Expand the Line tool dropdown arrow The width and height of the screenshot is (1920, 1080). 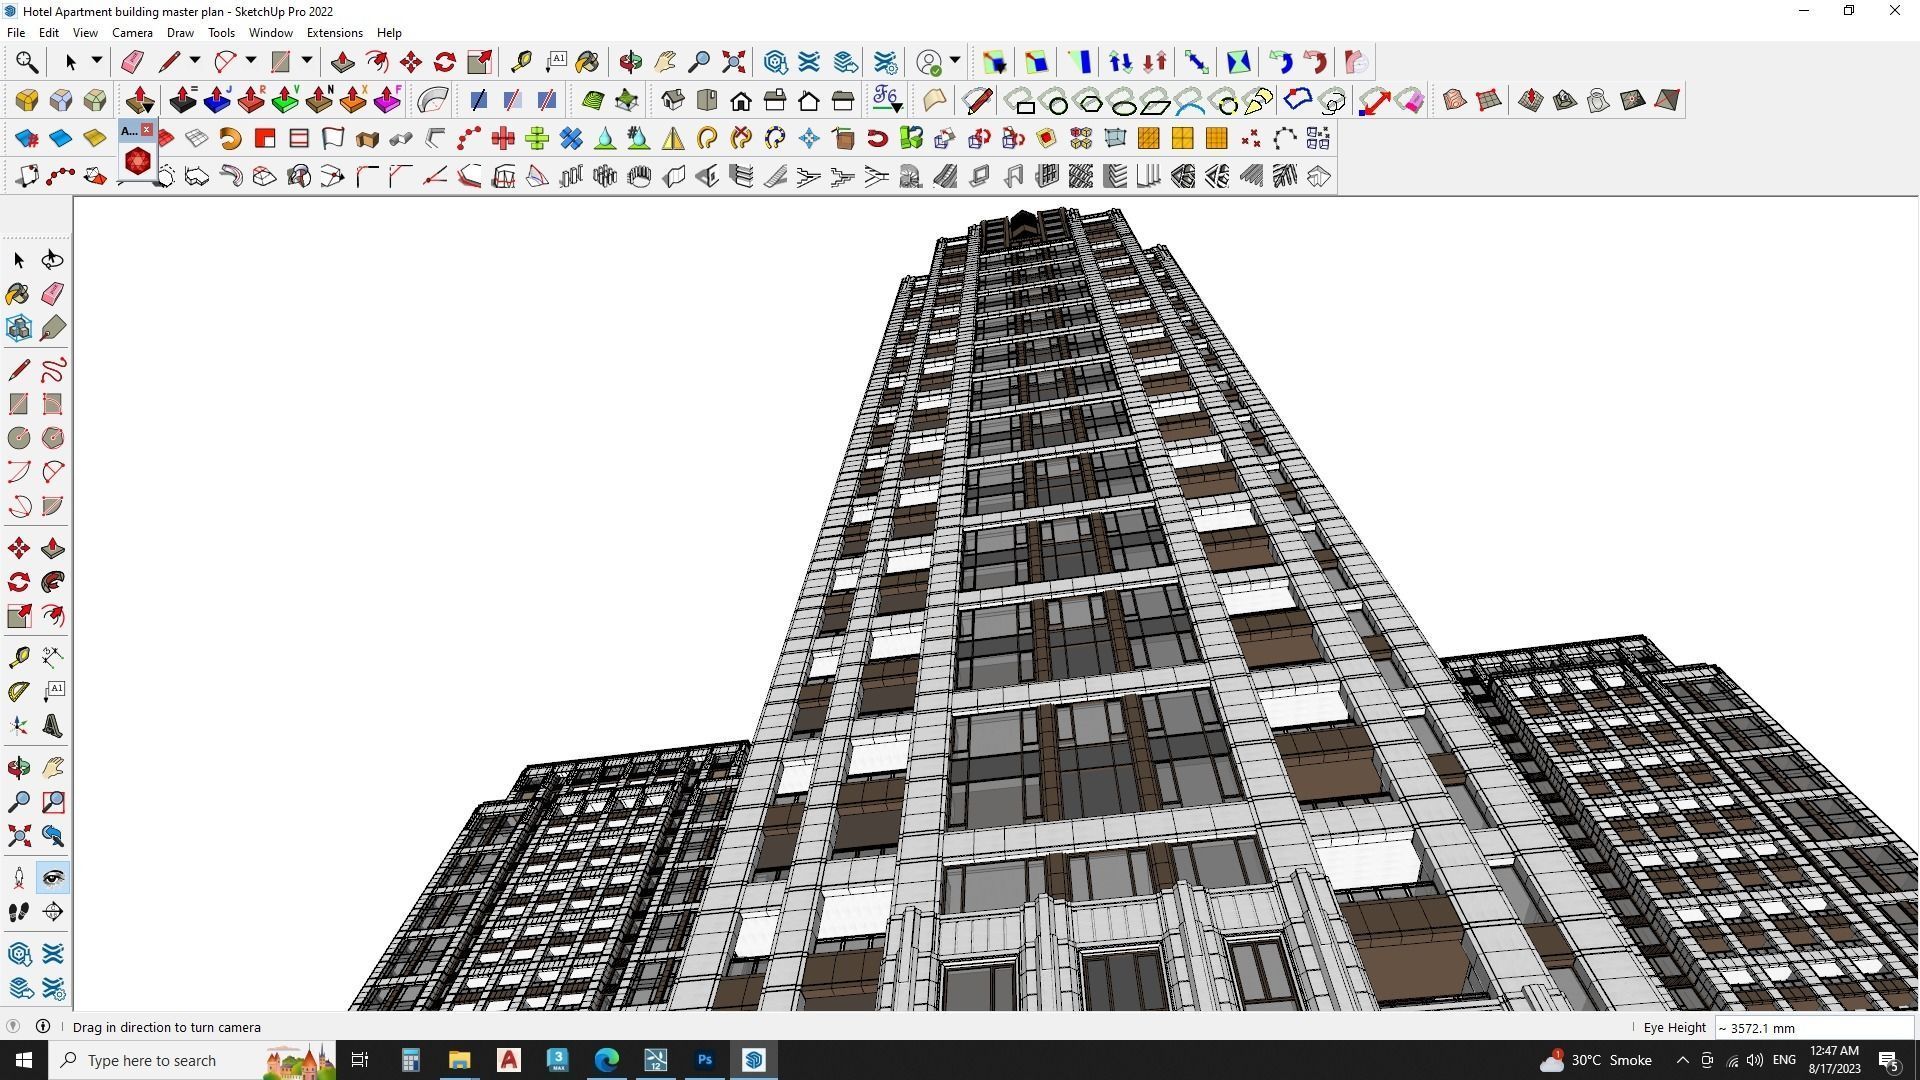click(195, 62)
